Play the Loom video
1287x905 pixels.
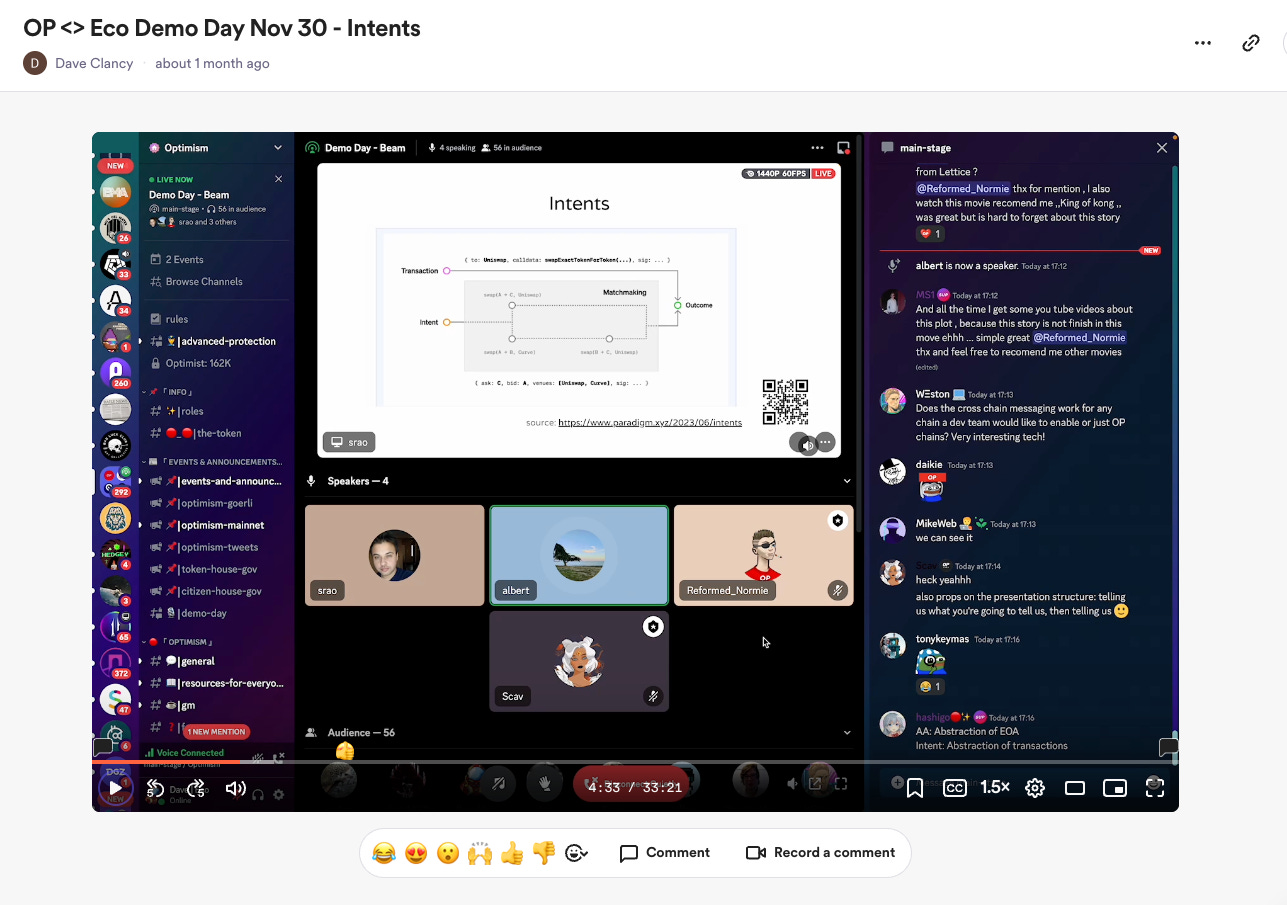click(115, 788)
